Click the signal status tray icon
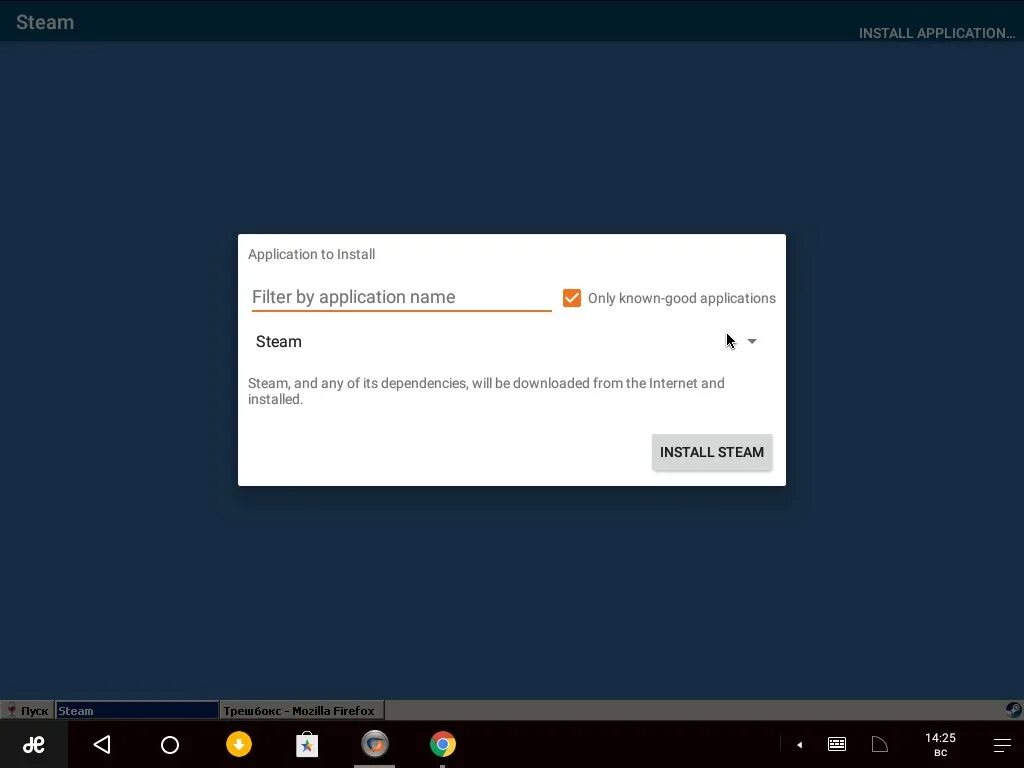Screen dimensions: 1024x768 click(x=880, y=744)
